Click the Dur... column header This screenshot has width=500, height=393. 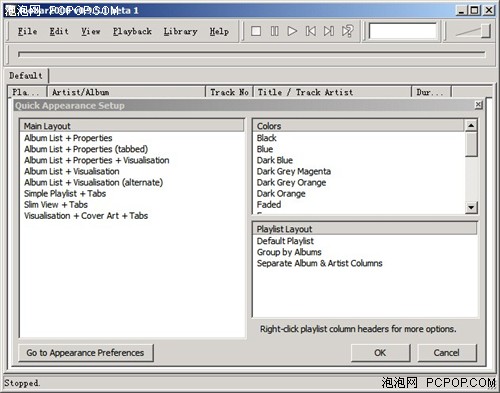click(x=431, y=92)
